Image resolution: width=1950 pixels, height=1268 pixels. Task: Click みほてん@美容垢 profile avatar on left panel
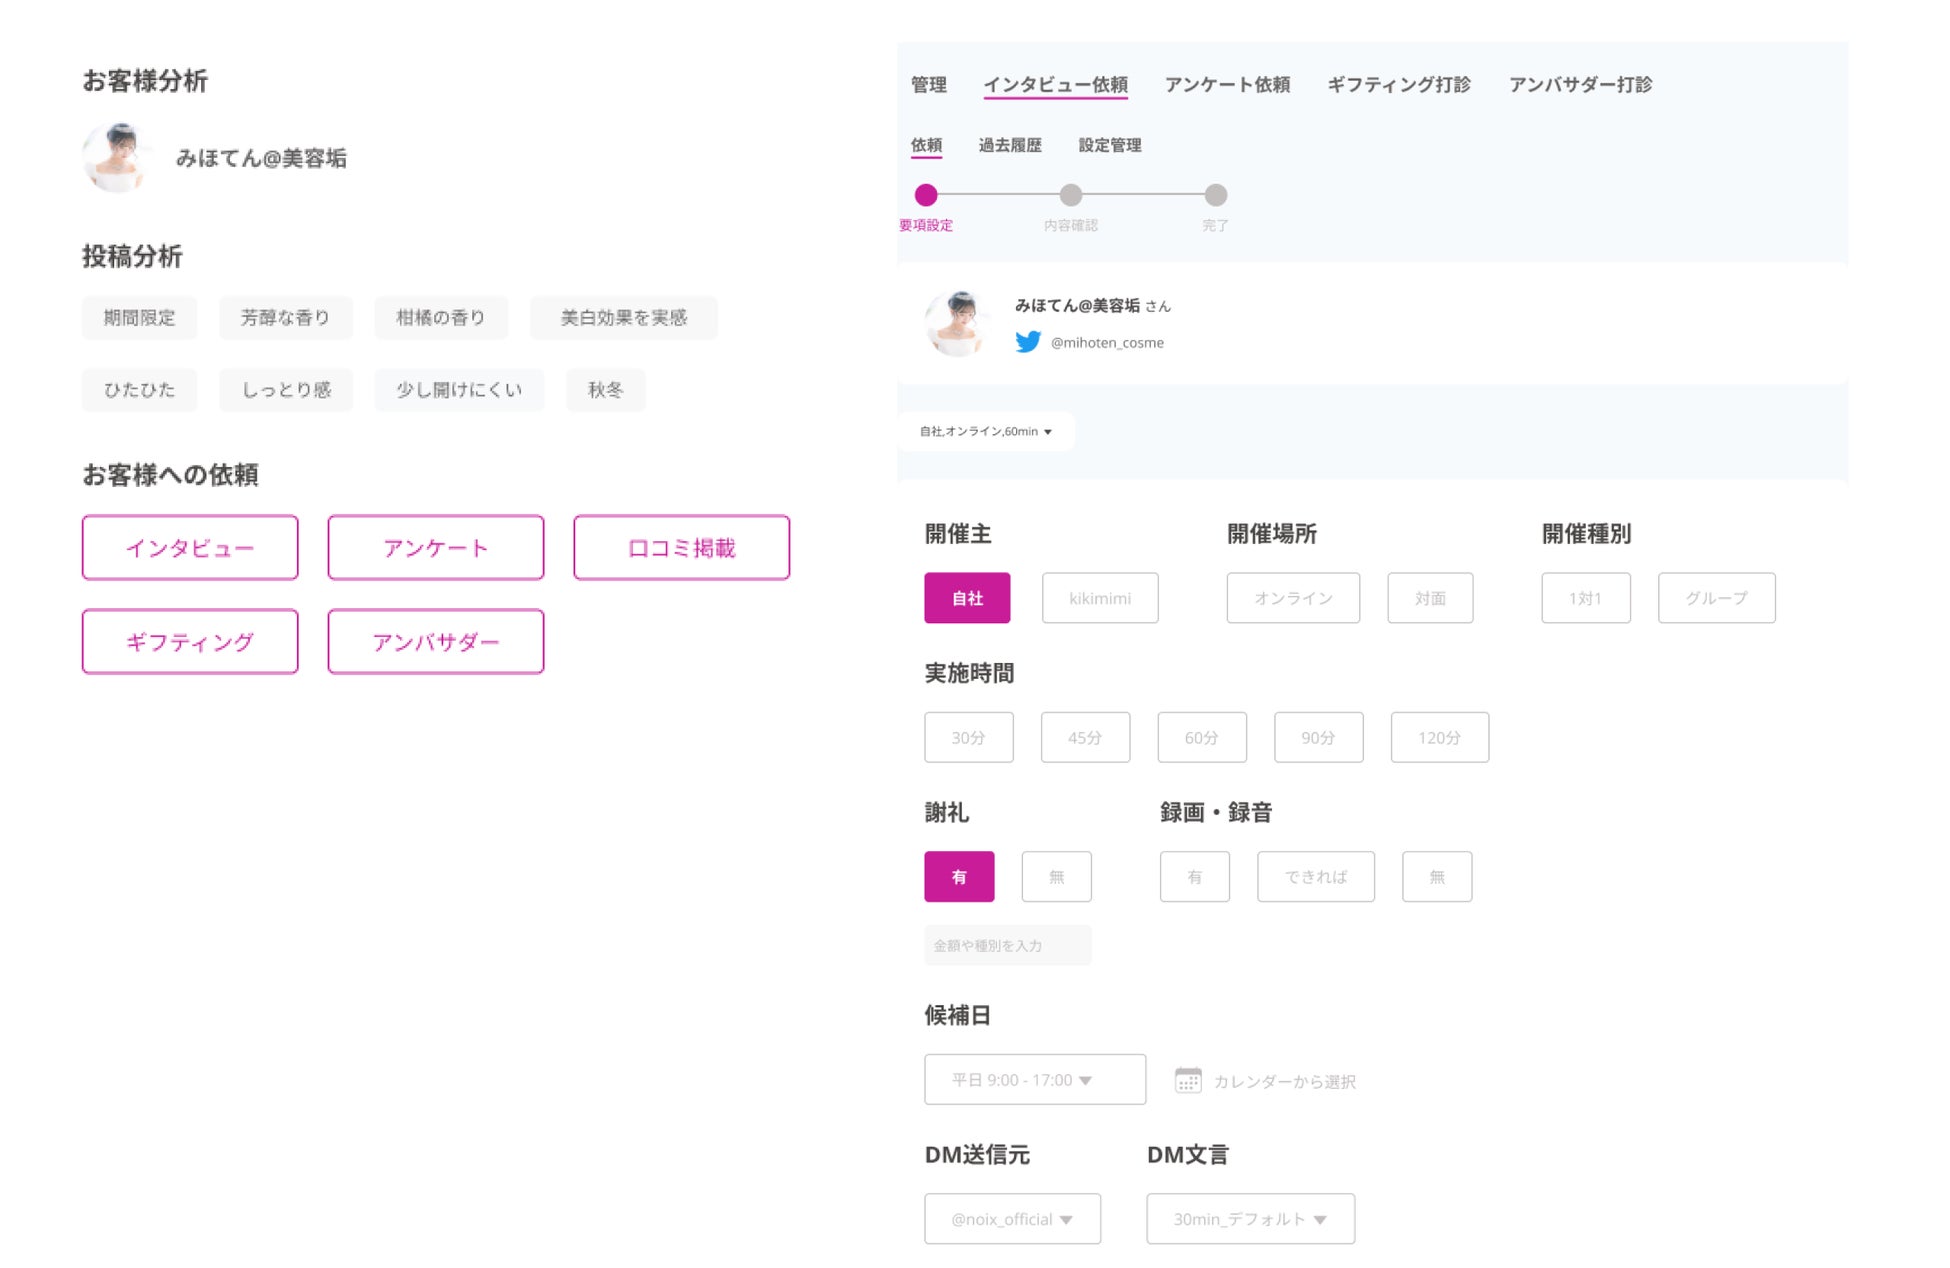pos(119,156)
